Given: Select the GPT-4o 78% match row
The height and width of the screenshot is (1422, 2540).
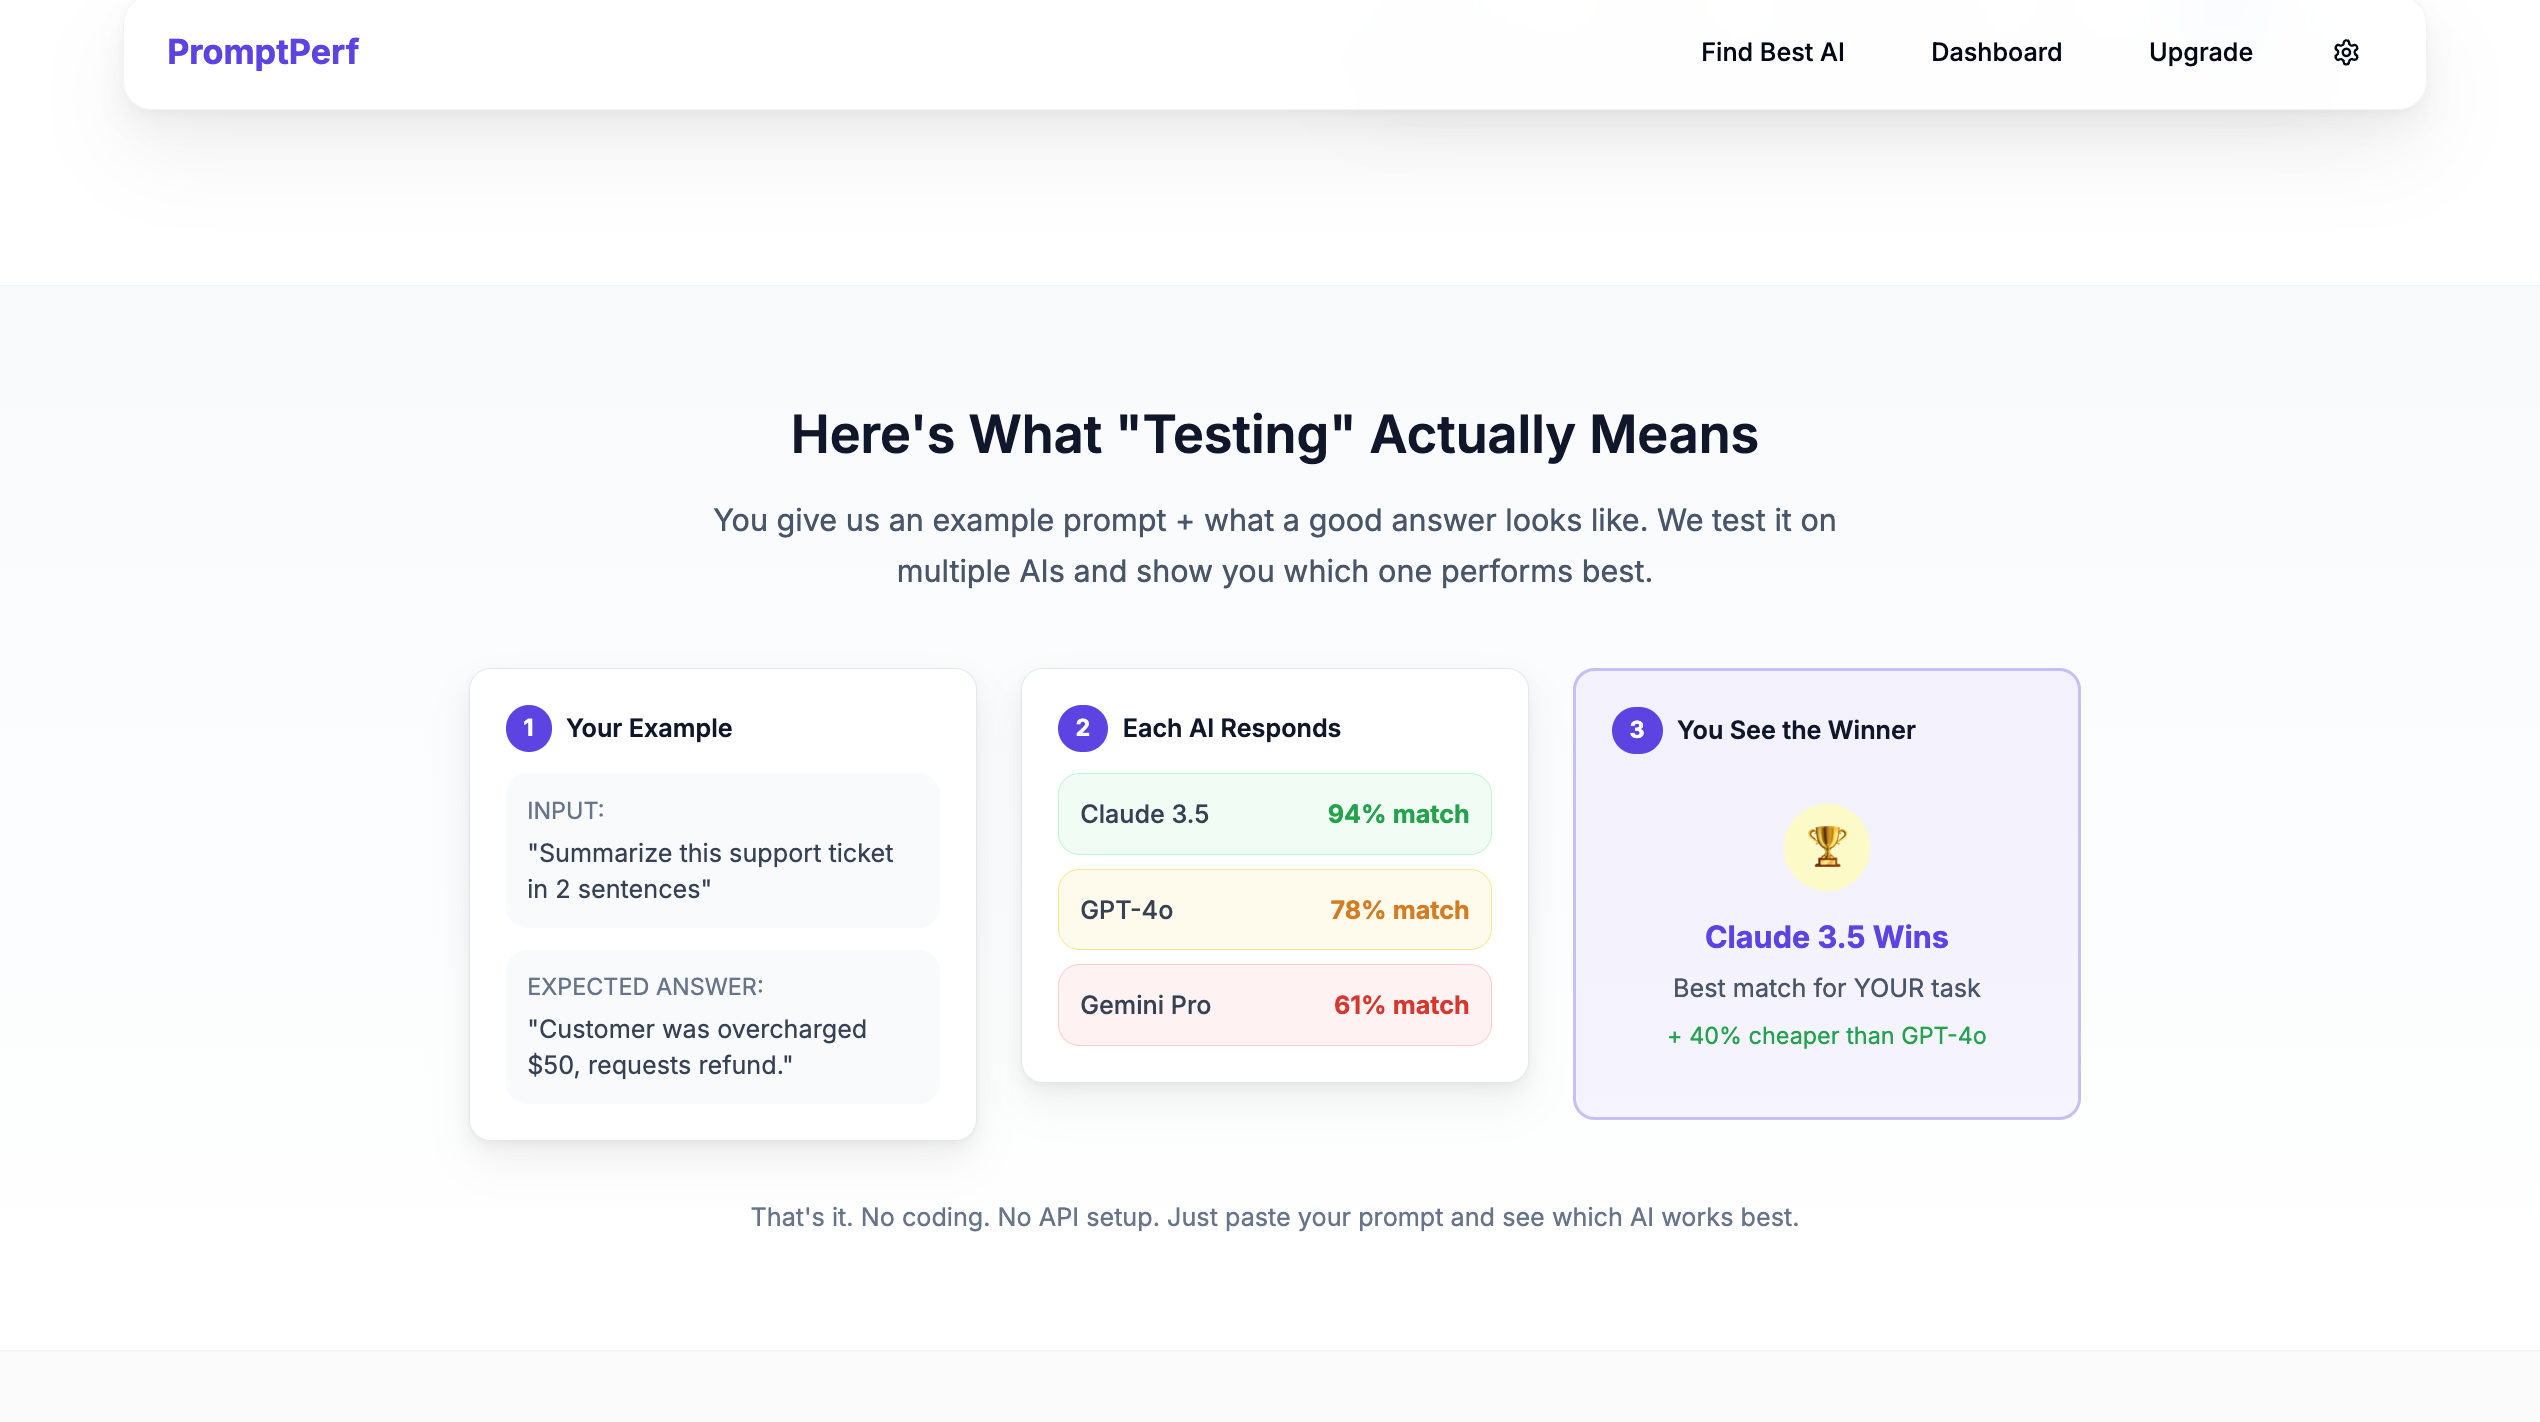Looking at the screenshot, I should click(x=1274, y=910).
